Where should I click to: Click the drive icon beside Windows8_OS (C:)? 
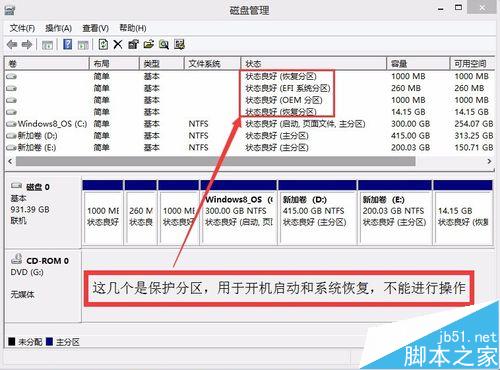pyautogui.click(x=11, y=124)
